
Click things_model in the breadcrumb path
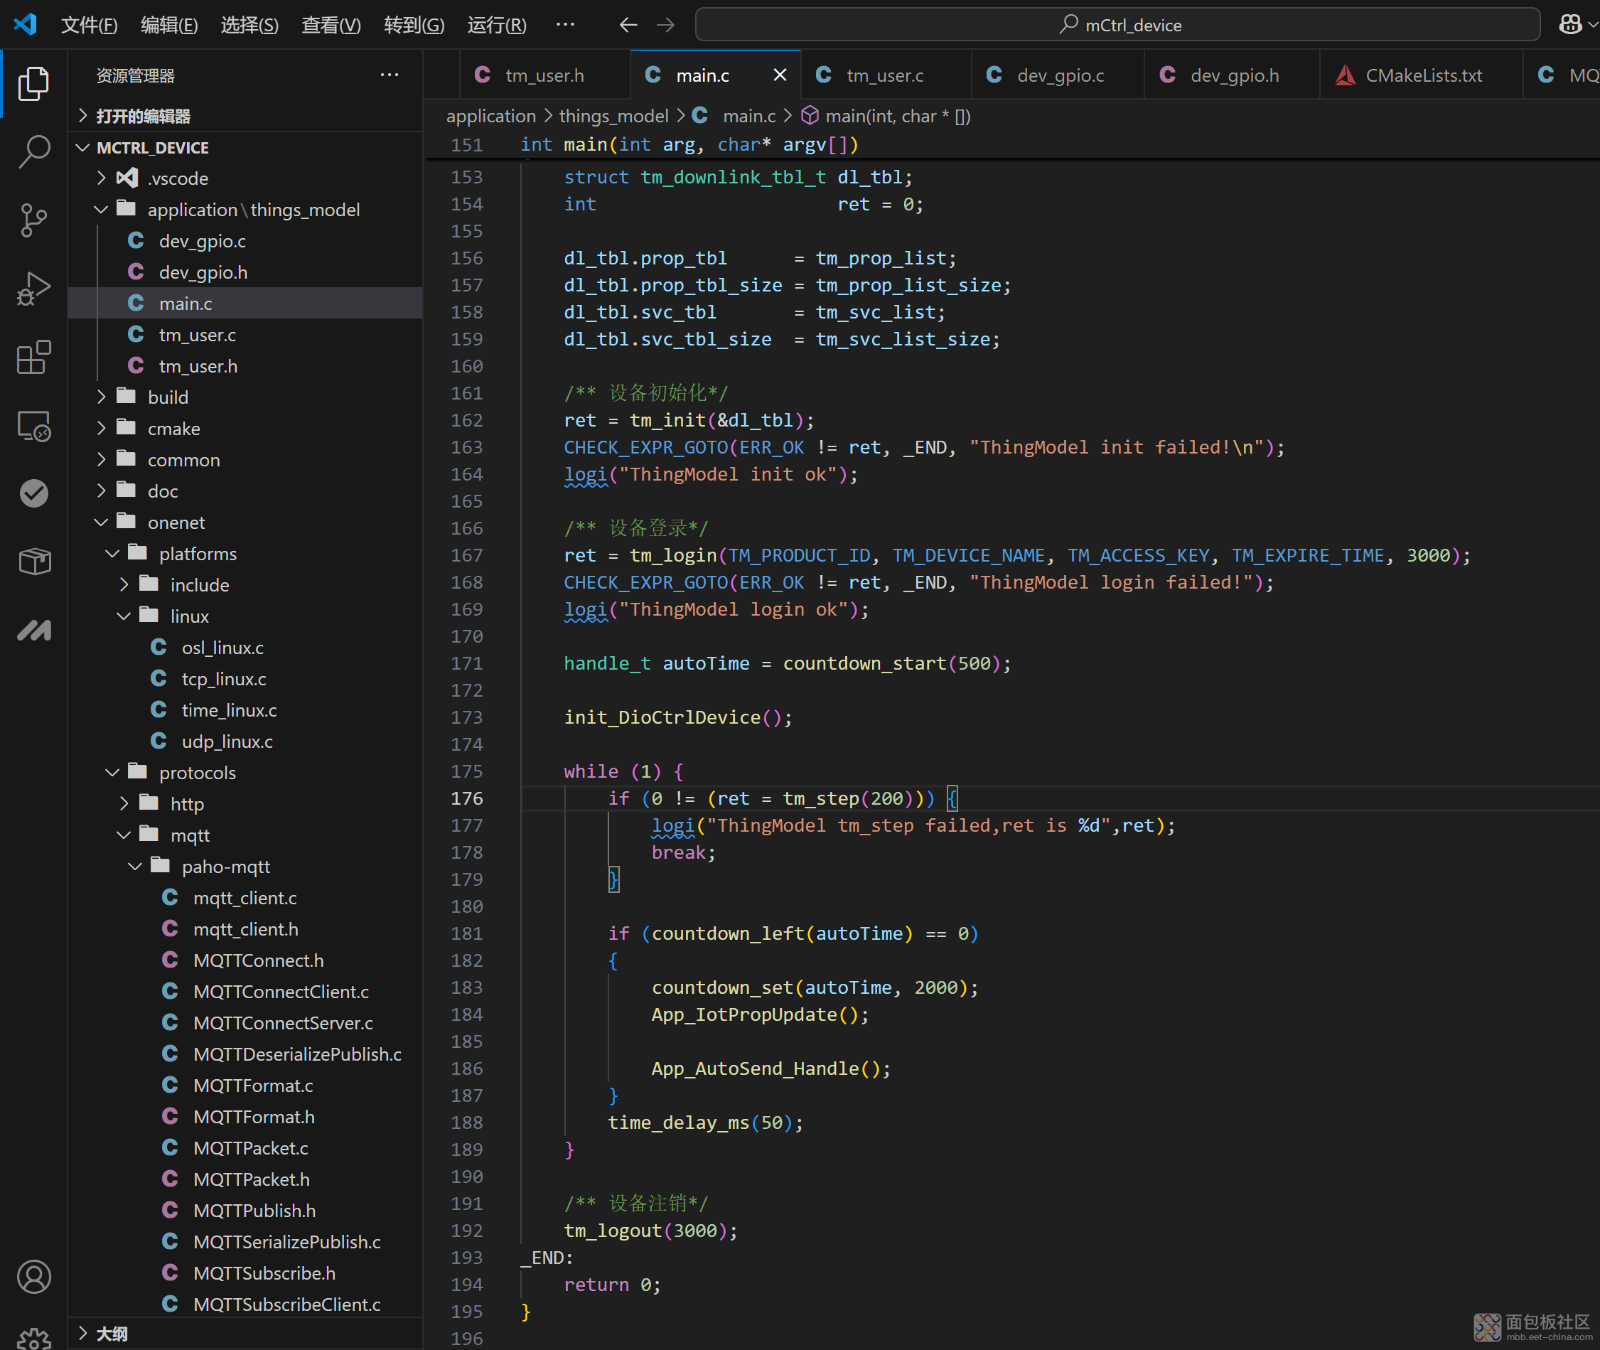[x=613, y=116]
